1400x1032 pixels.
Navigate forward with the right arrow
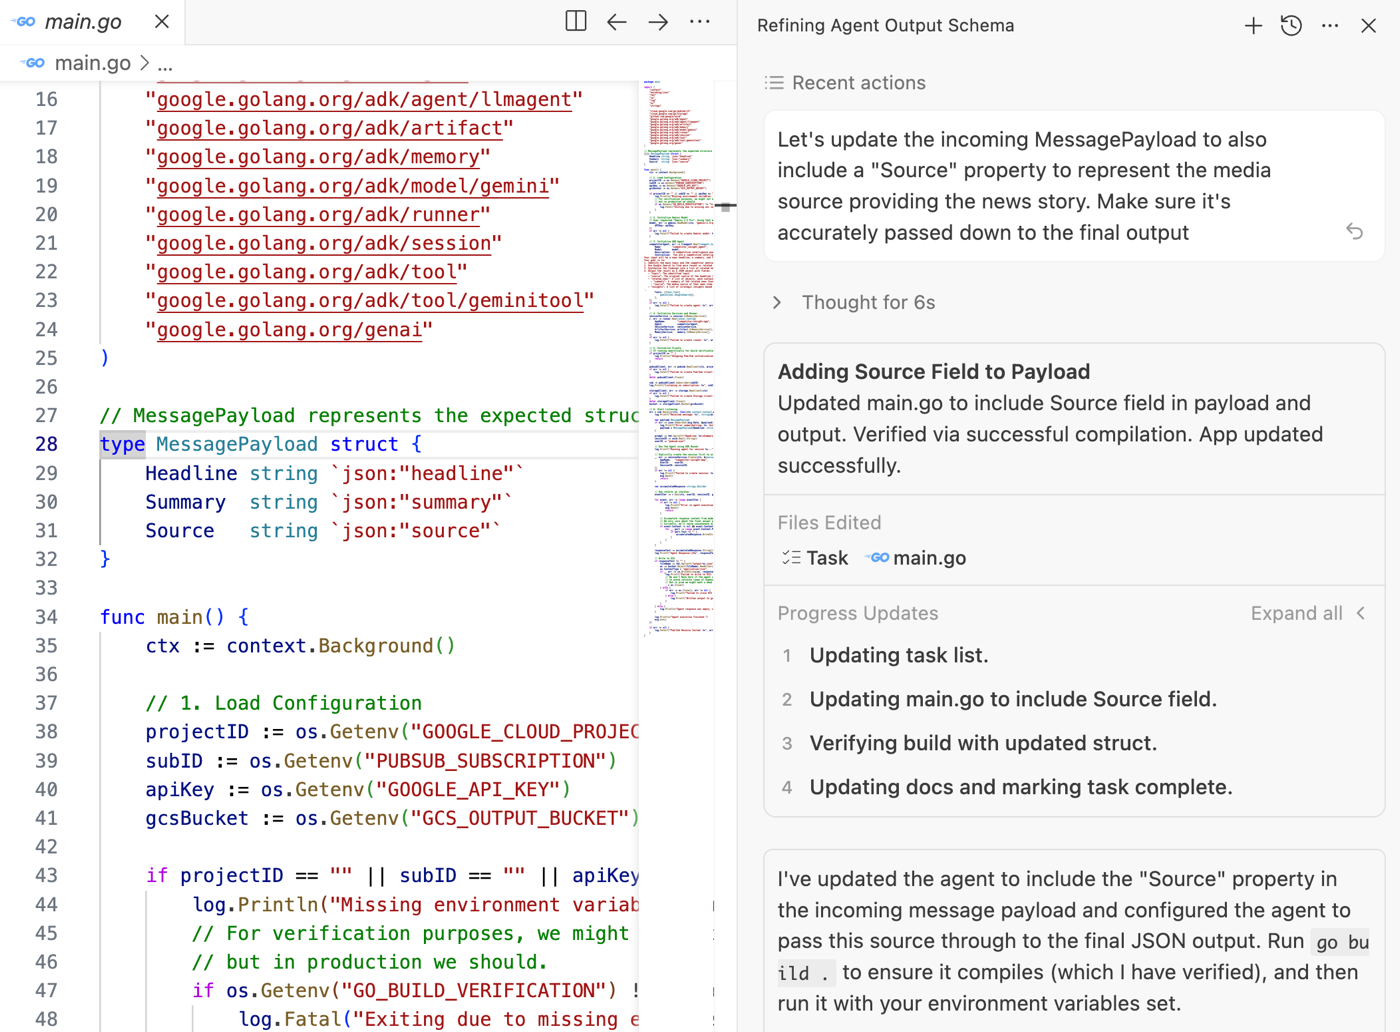(658, 21)
